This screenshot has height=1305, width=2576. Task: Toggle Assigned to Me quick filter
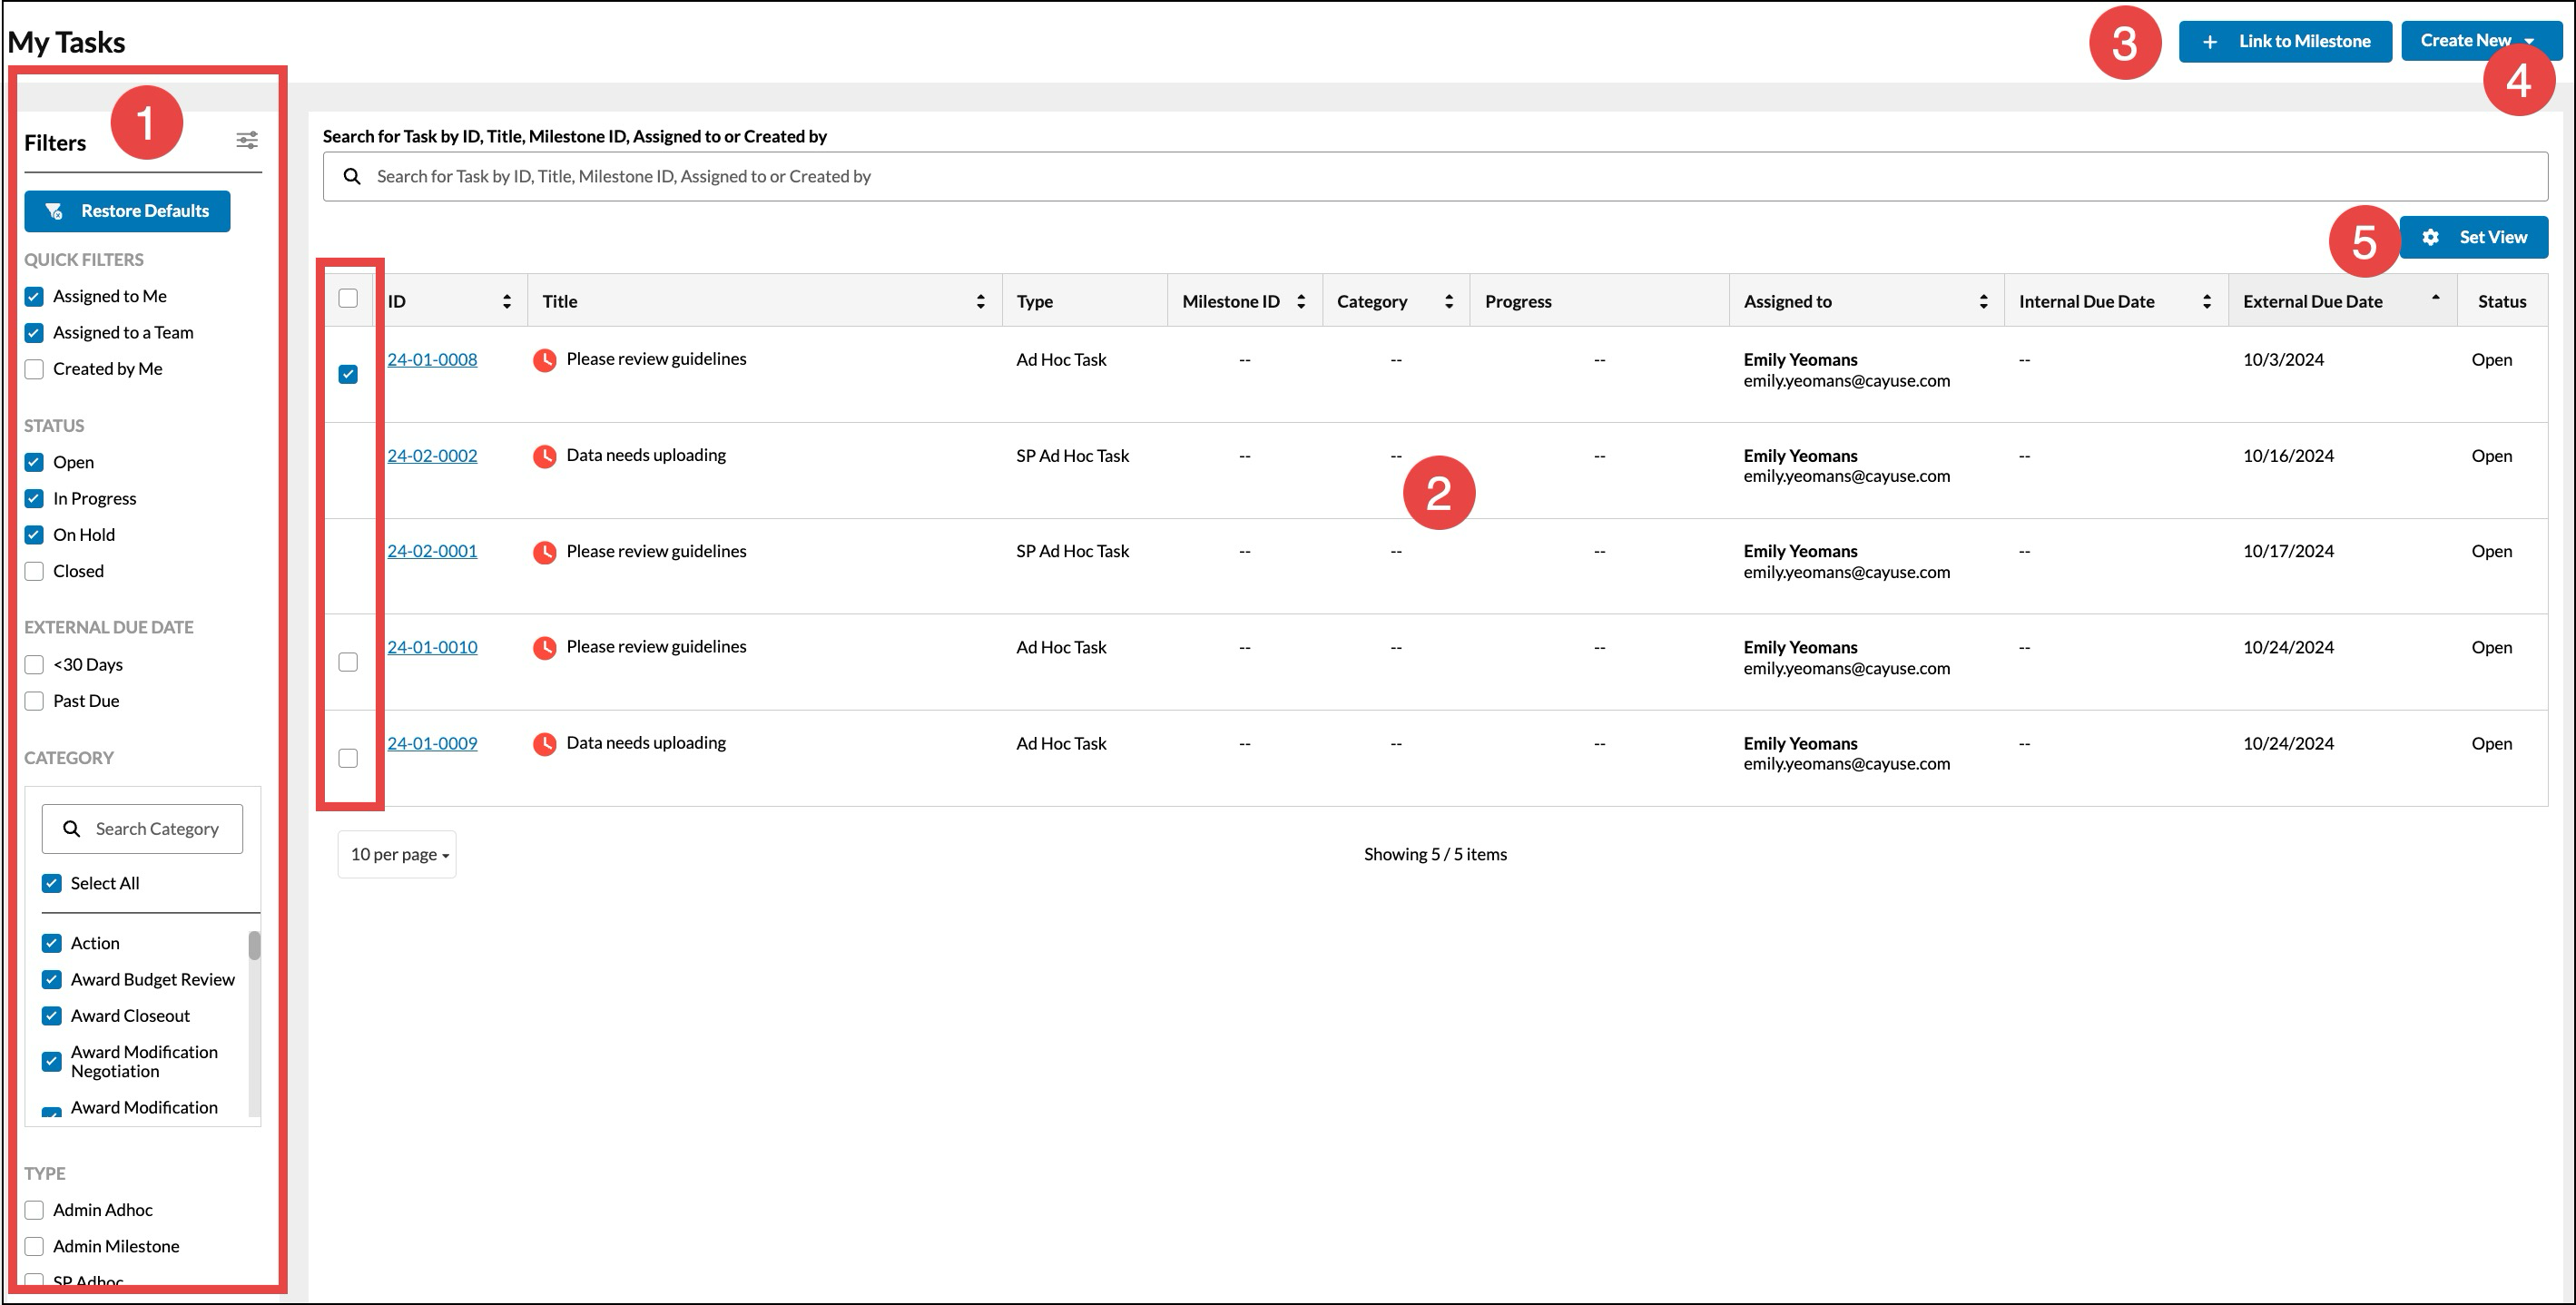[x=34, y=296]
